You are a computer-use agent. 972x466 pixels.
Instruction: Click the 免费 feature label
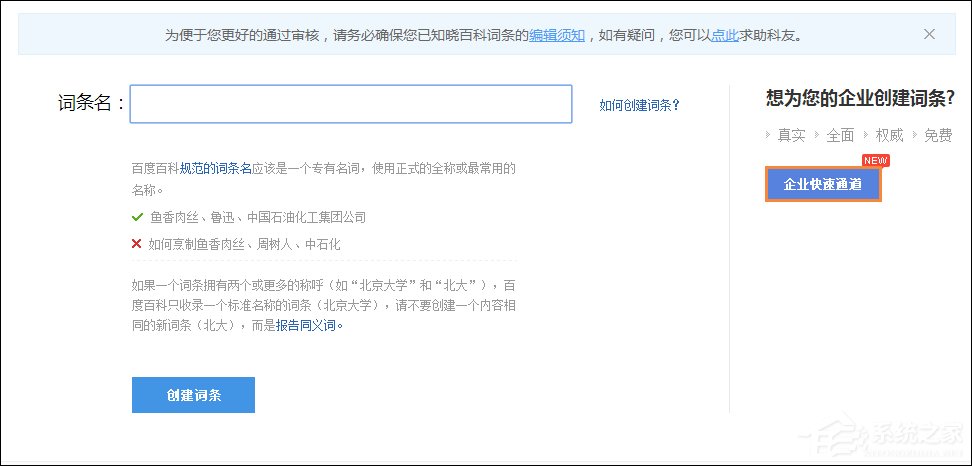point(938,135)
